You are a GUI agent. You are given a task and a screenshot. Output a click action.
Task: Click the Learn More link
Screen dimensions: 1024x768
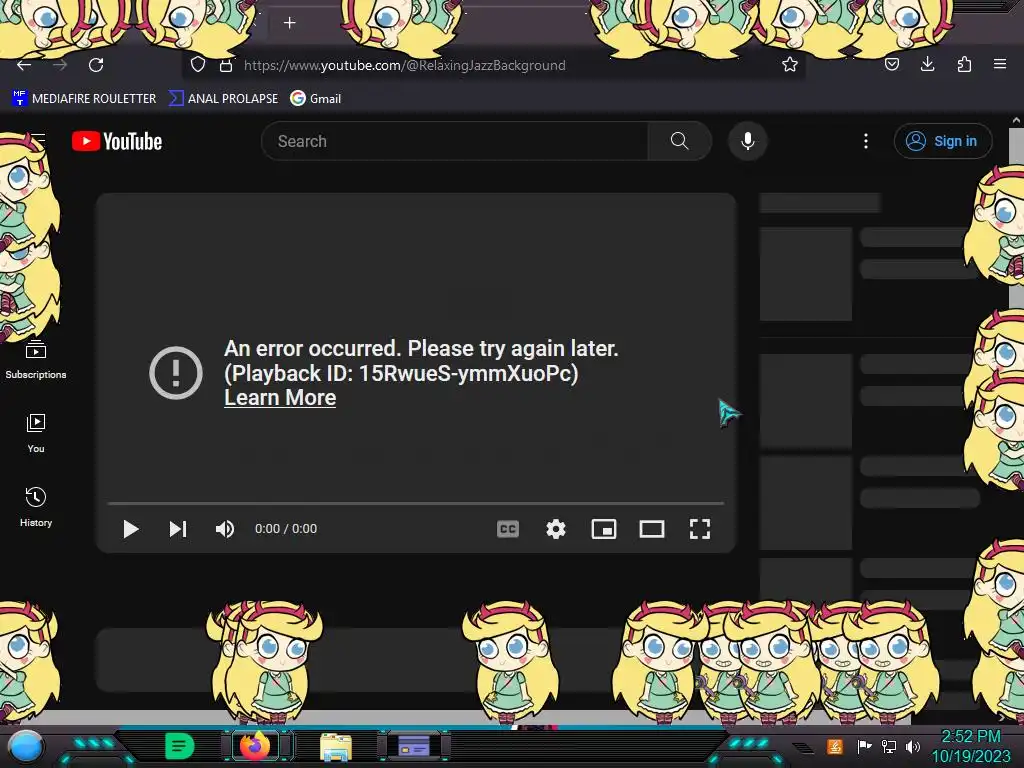[280, 398]
